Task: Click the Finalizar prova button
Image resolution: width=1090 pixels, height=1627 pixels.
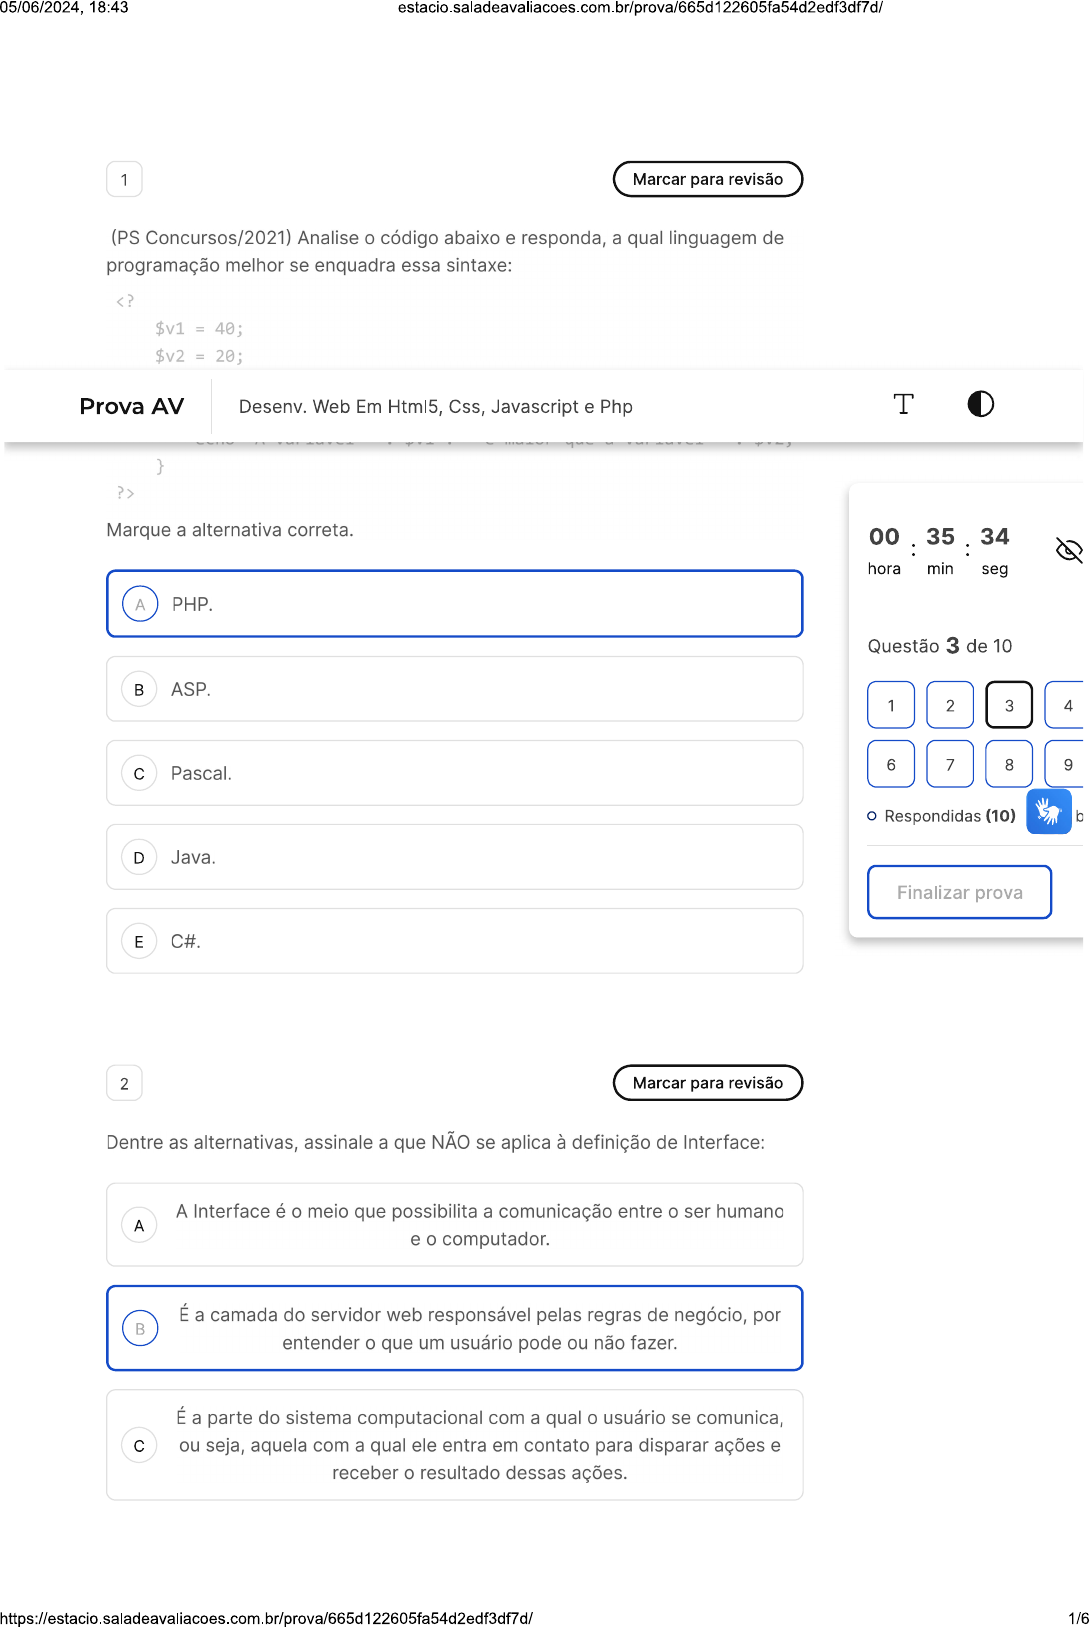Action: click(959, 892)
